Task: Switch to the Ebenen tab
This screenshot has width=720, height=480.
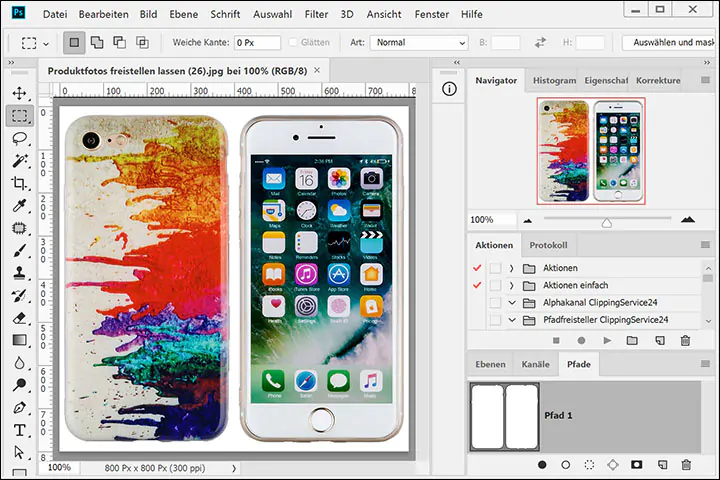Action: [x=490, y=365]
